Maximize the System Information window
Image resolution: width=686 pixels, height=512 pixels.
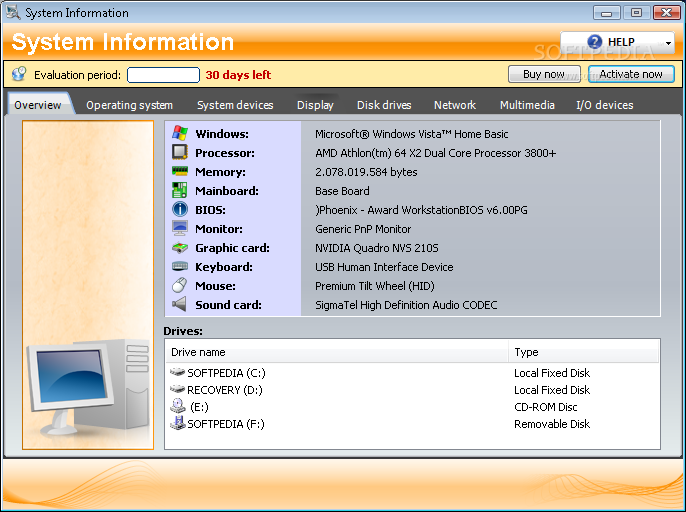[x=636, y=13]
